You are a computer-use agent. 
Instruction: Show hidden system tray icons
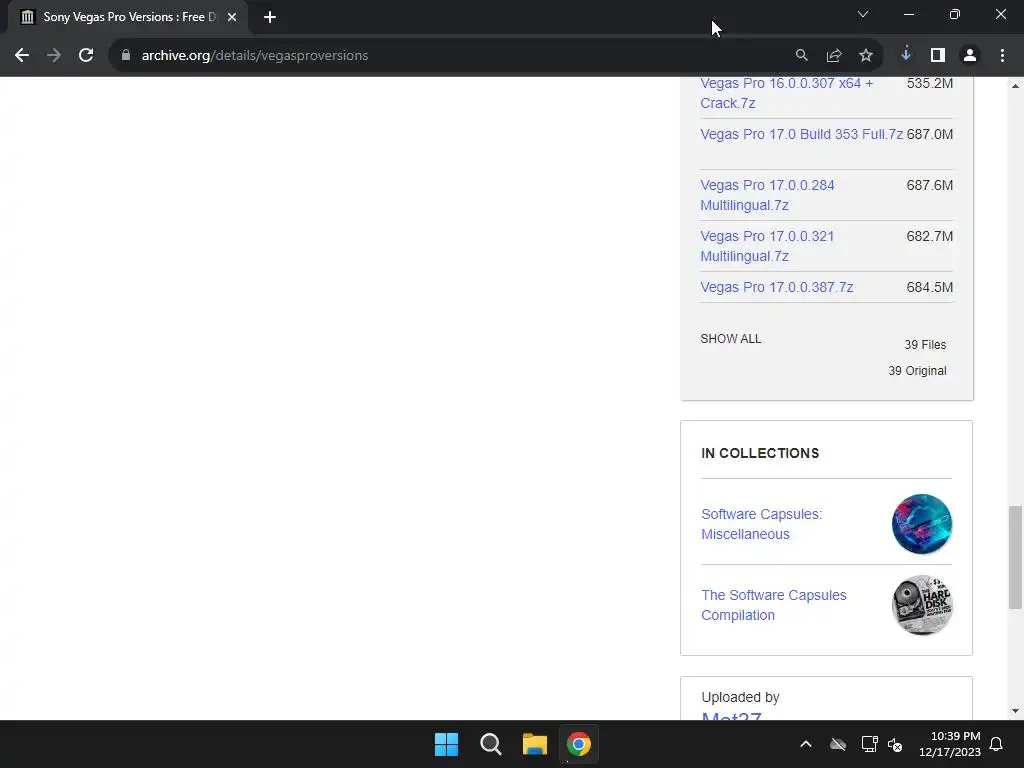pyautogui.click(x=806, y=744)
